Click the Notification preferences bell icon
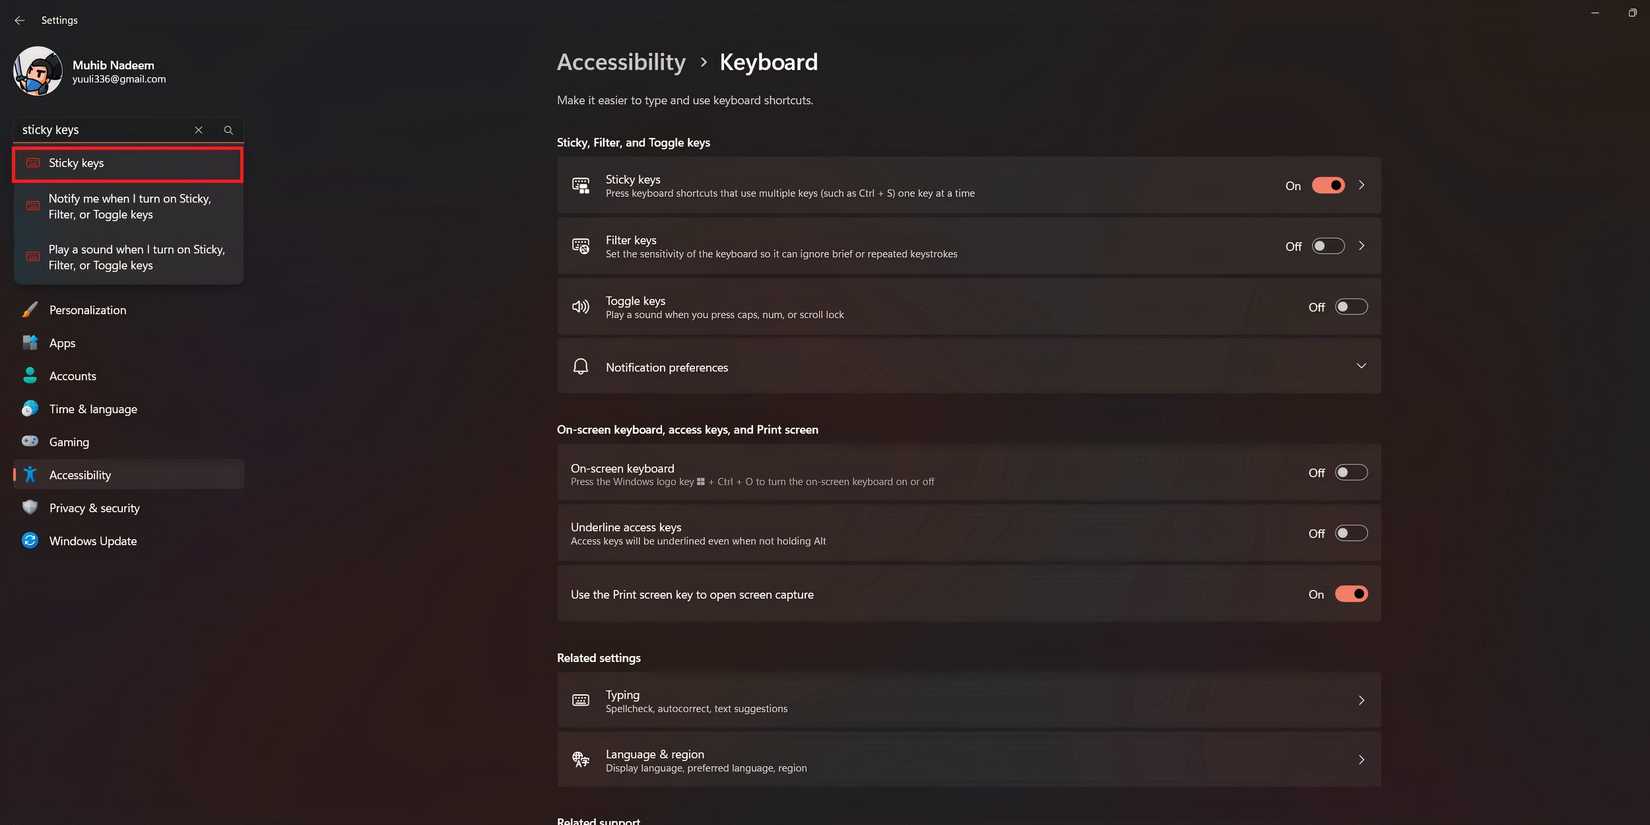1650x825 pixels. [x=580, y=366]
